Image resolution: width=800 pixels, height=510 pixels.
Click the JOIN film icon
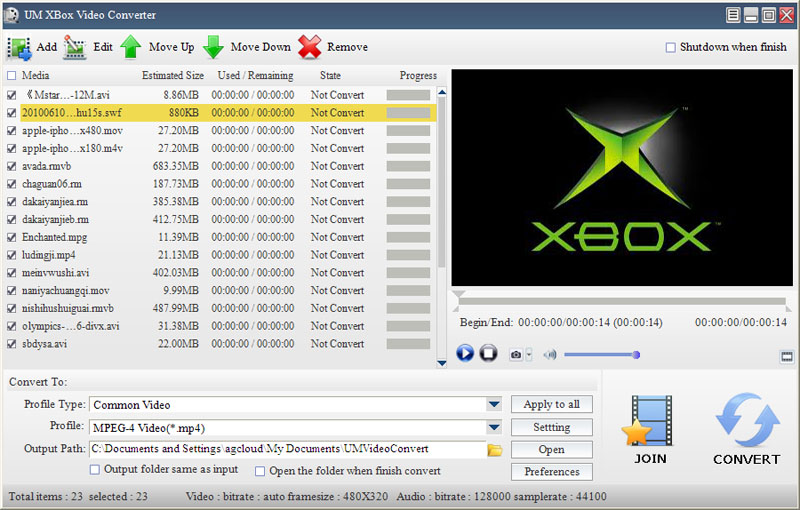[649, 421]
